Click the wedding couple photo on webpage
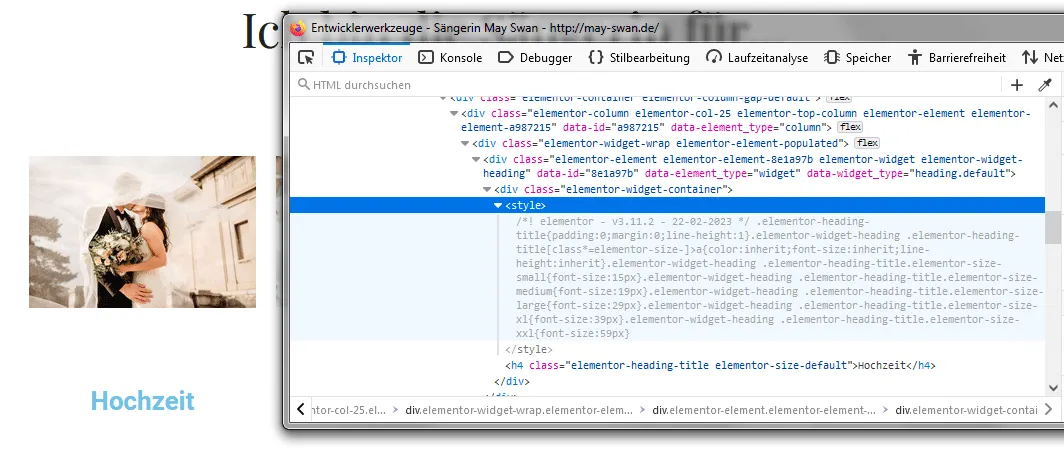Viewport: 1064px width, 454px height. [x=142, y=232]
